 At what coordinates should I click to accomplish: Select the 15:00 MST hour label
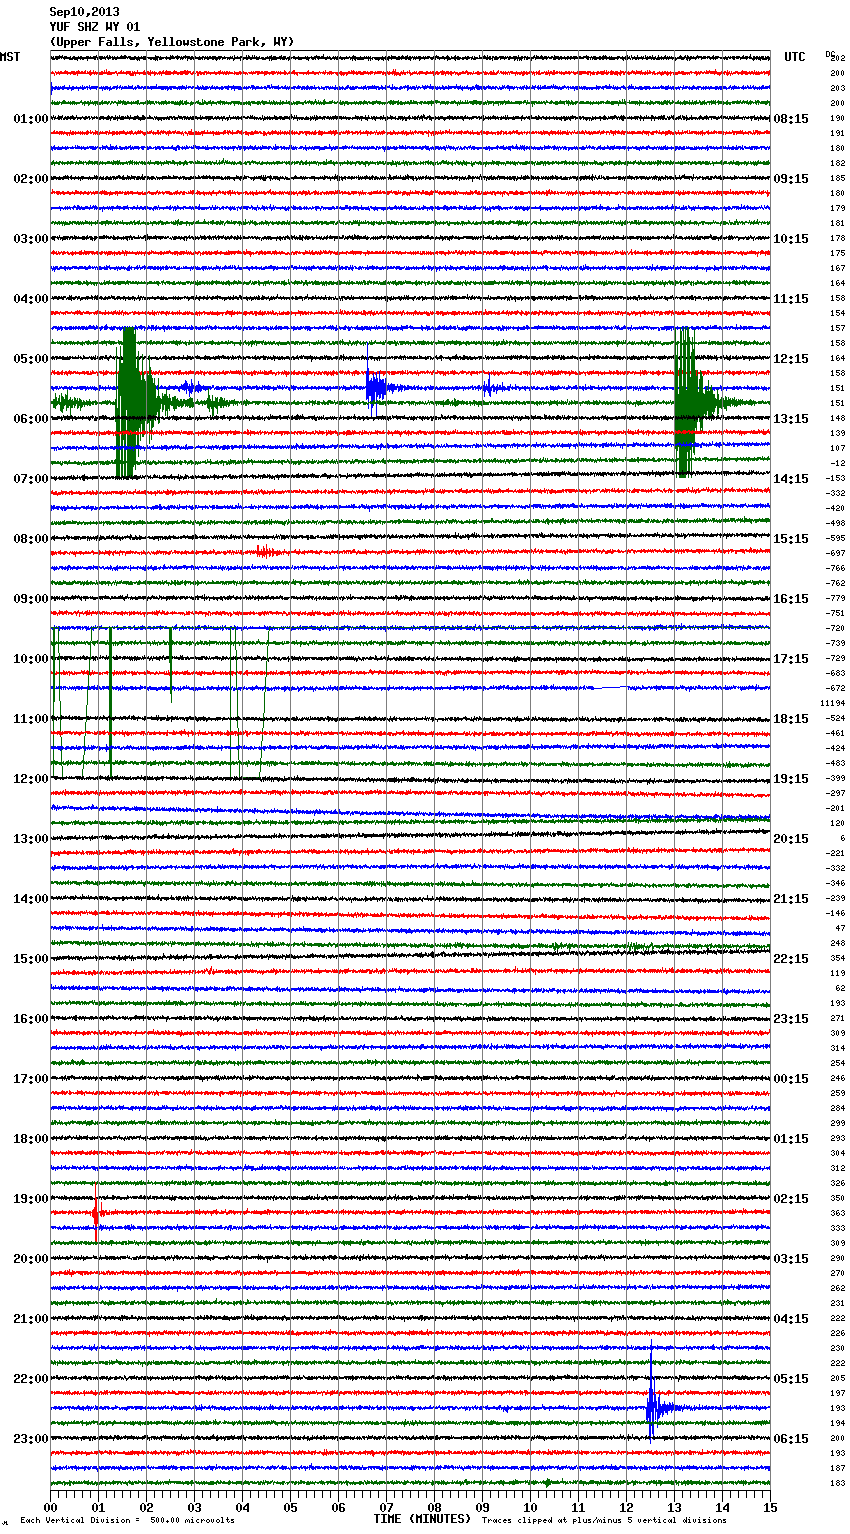point(31,959)
